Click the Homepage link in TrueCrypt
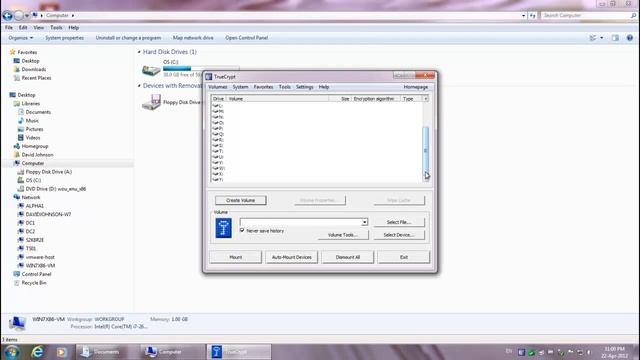The width and height of the screenshot is (640, 360). tap(416, 87)
